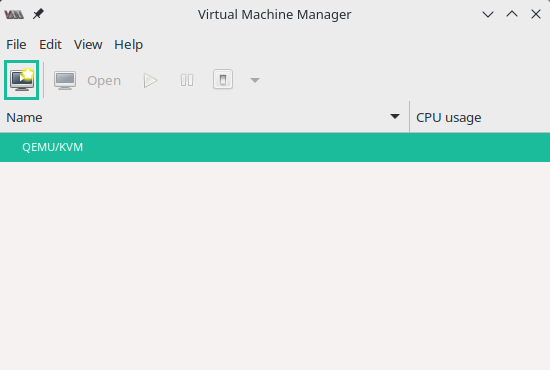Image resolution: width=550 pixels, height=370 pixels.
Task: Open the Edit menu
Action: click(50, 45)
